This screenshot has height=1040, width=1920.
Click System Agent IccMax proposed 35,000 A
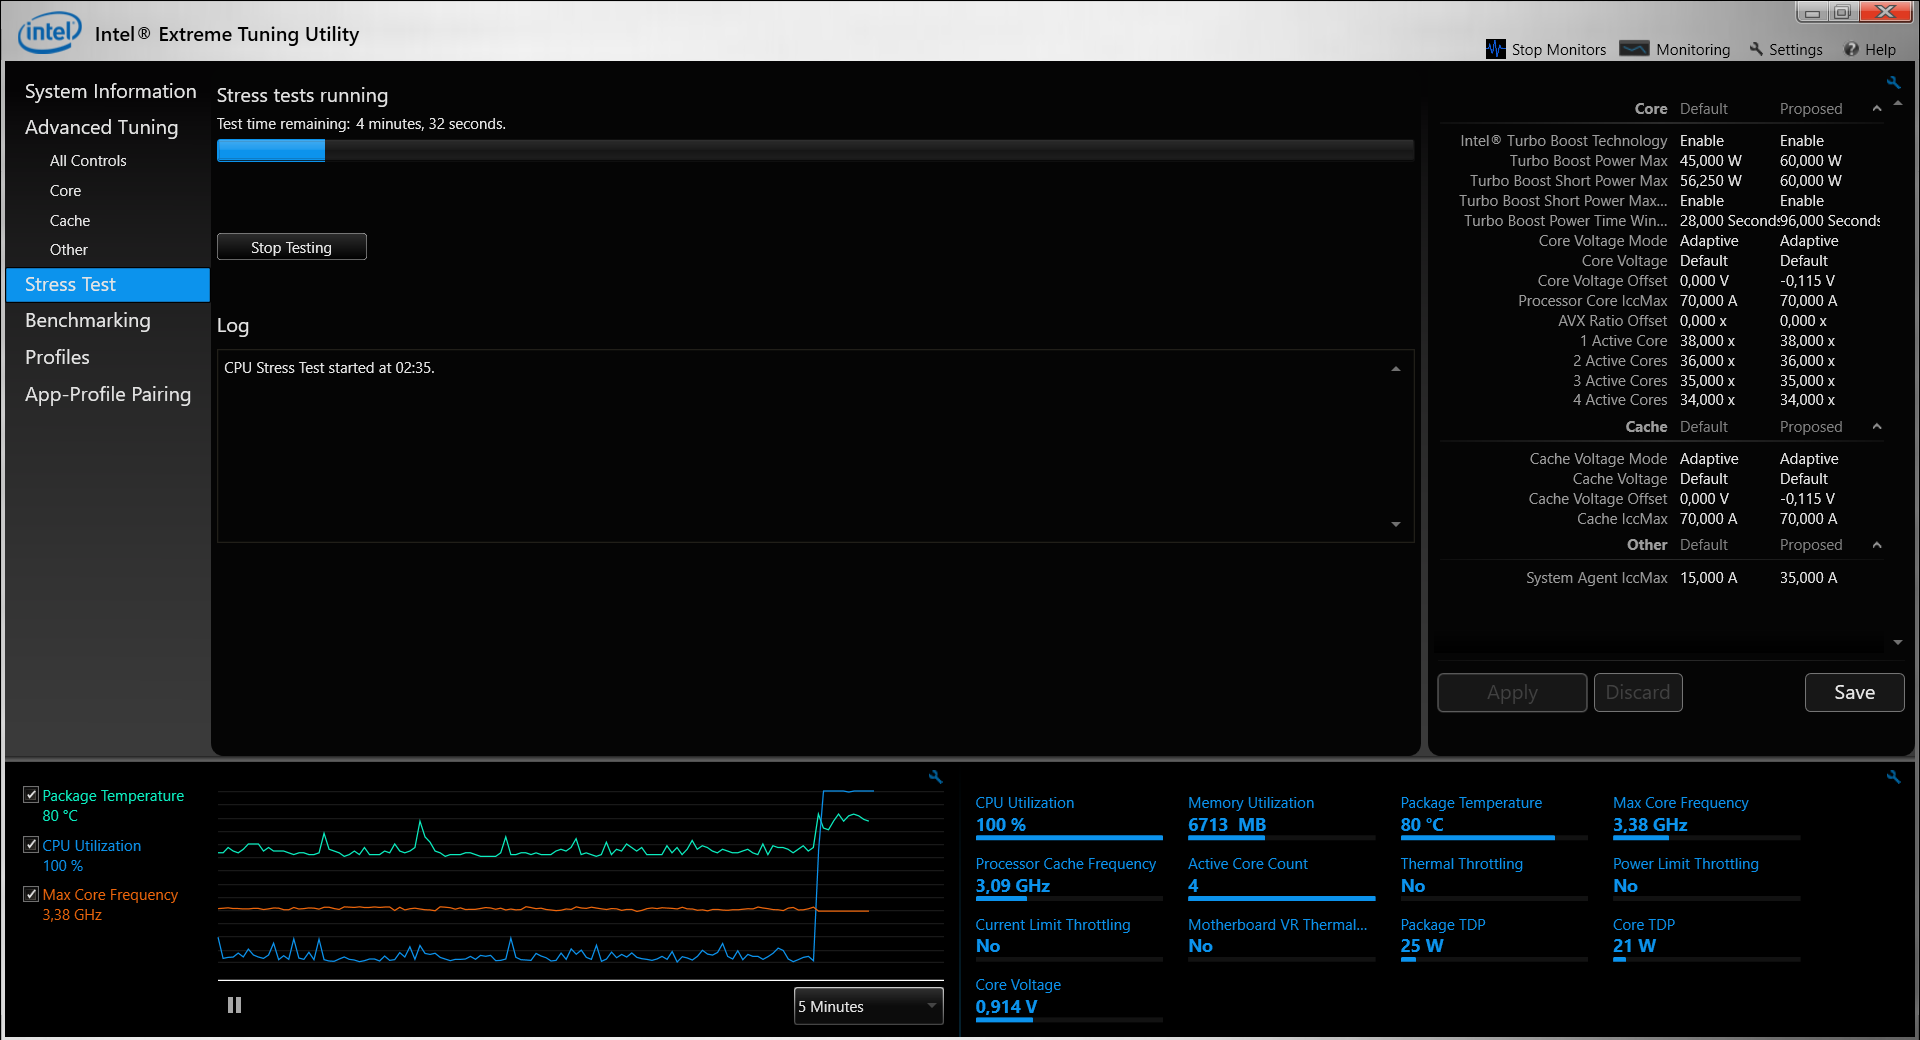tap(1808, 578)
